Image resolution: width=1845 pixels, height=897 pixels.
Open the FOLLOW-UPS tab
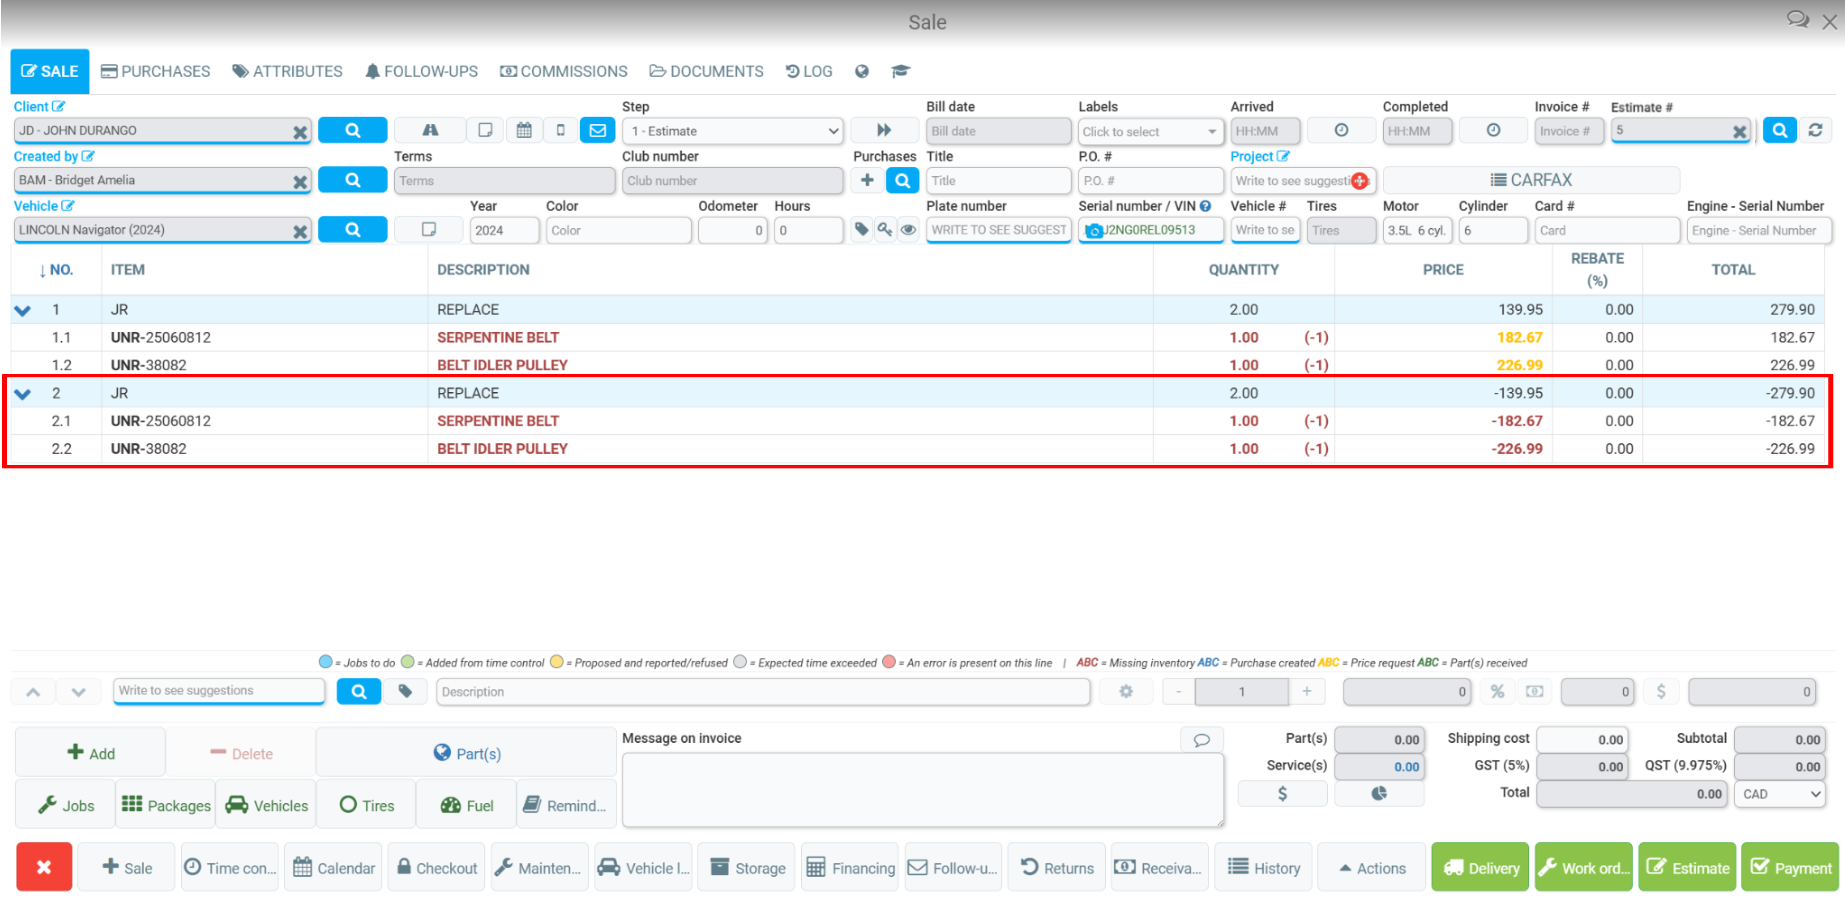click(x=421, y=72)
